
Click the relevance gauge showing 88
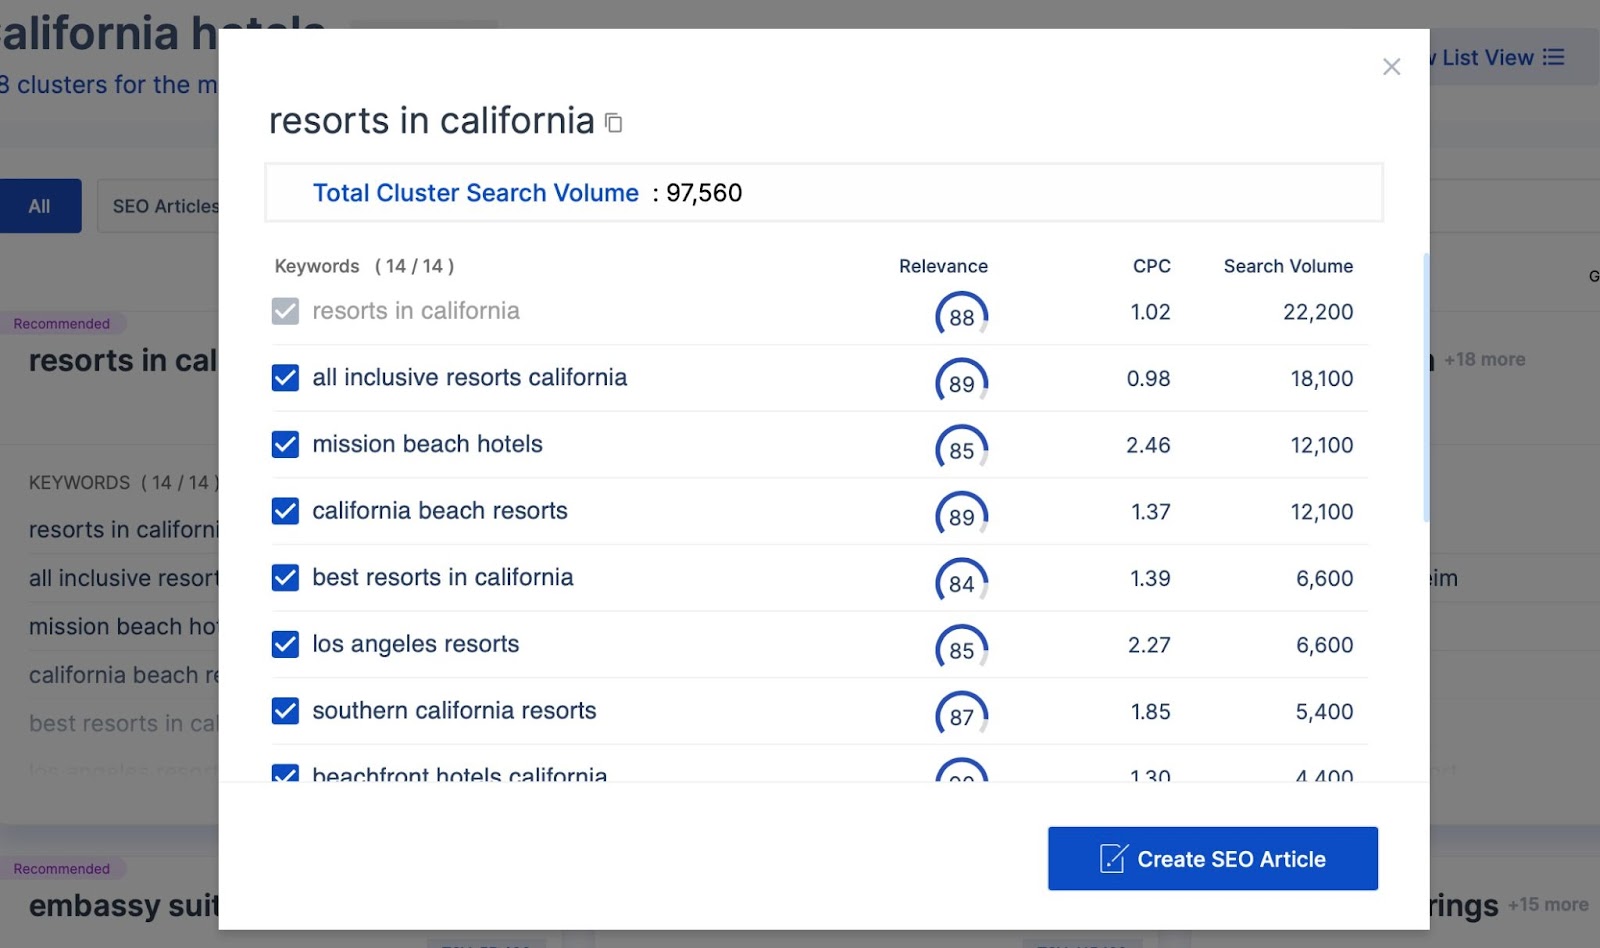click(x=961, y=316)
